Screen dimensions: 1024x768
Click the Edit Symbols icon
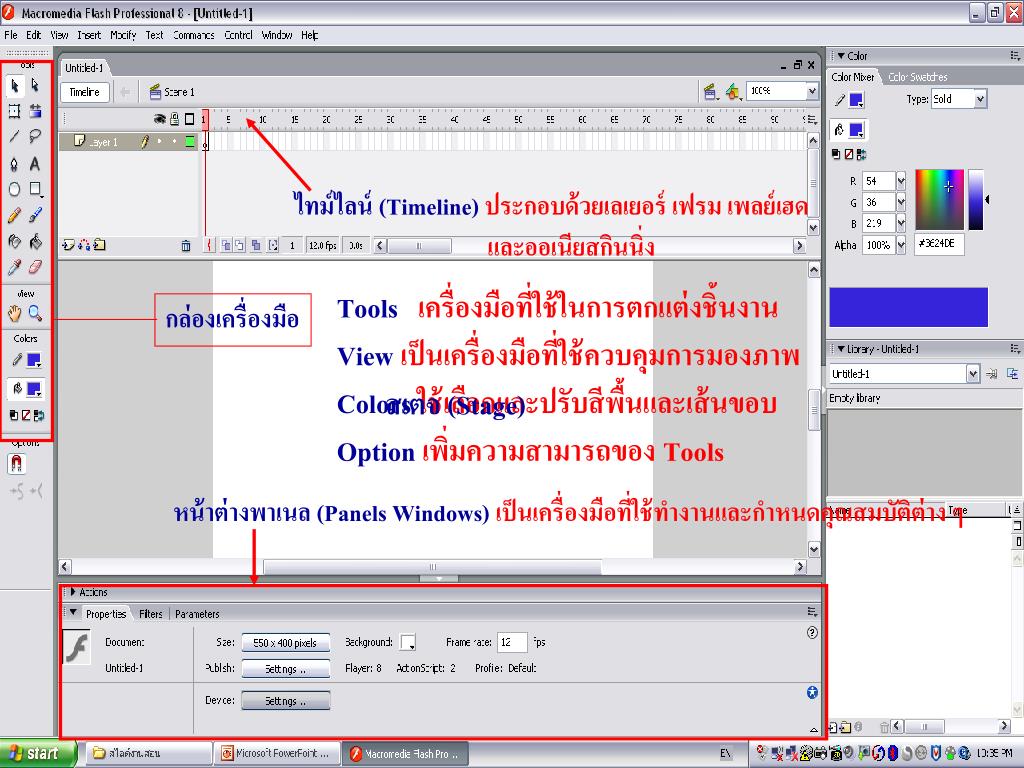[733, 92]
